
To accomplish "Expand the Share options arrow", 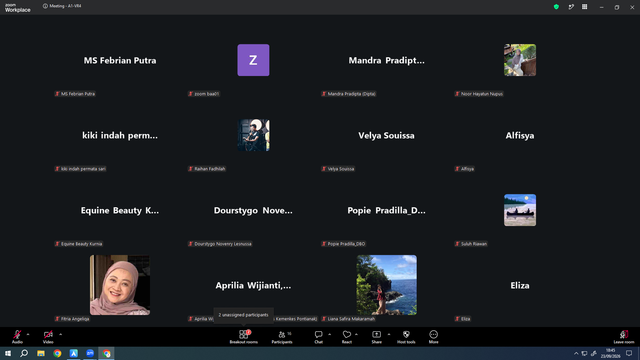I will click(x=389, y=334).
